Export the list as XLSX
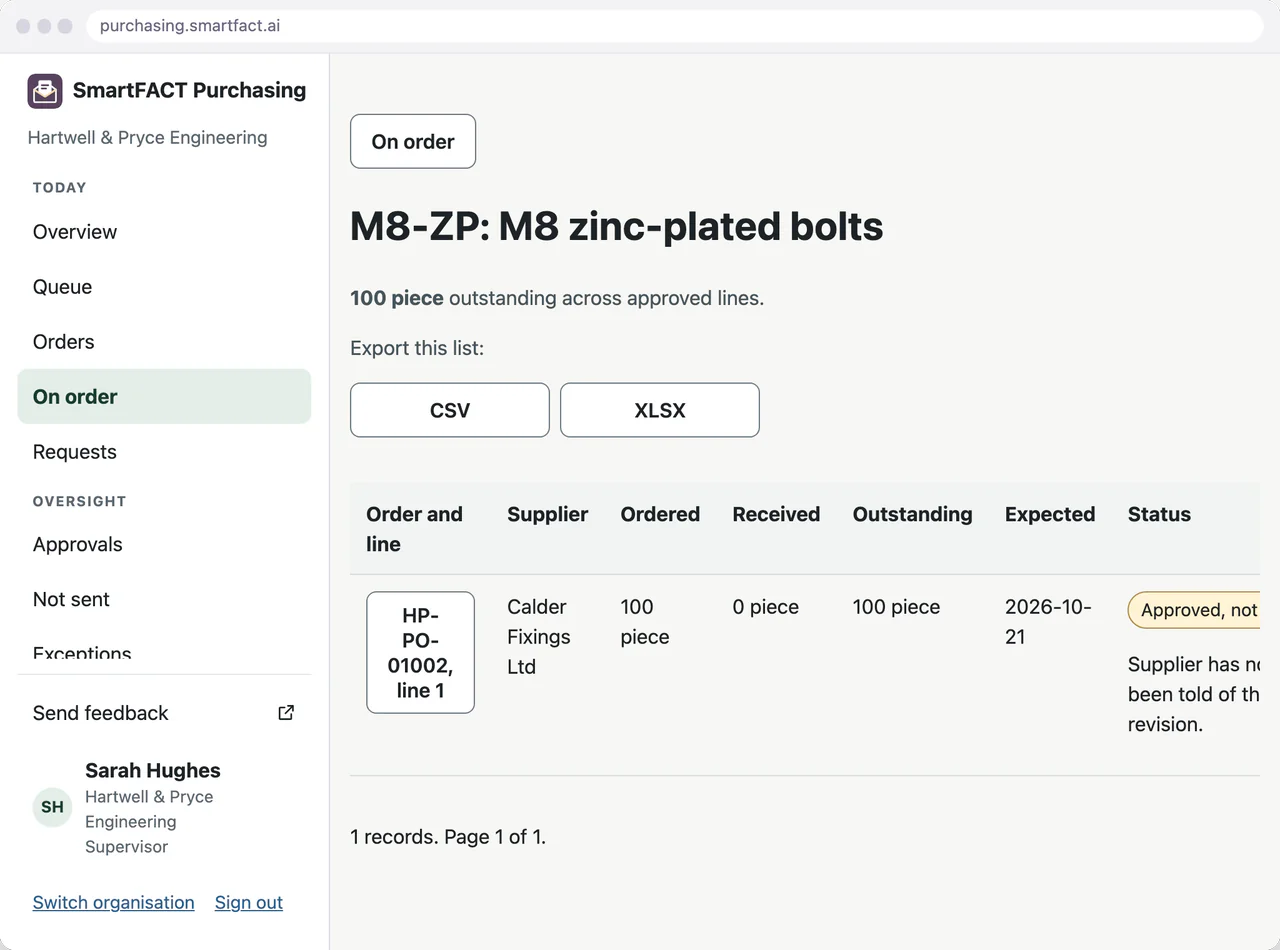This screenshot has width=1280, height=950. click(x=660, y=410)
